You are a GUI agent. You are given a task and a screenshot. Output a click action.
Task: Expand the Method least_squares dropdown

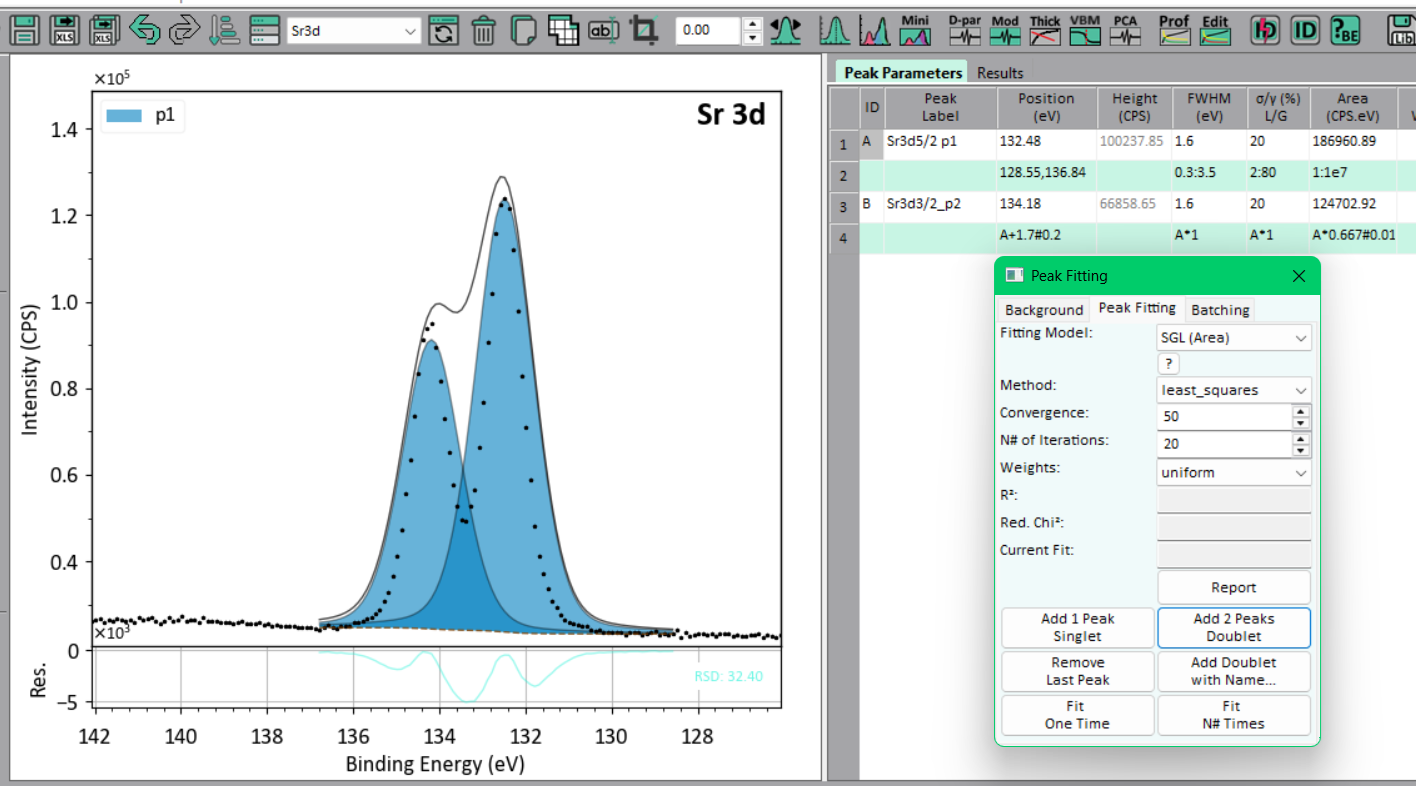pyautogui.click(x=1234, y=390)
